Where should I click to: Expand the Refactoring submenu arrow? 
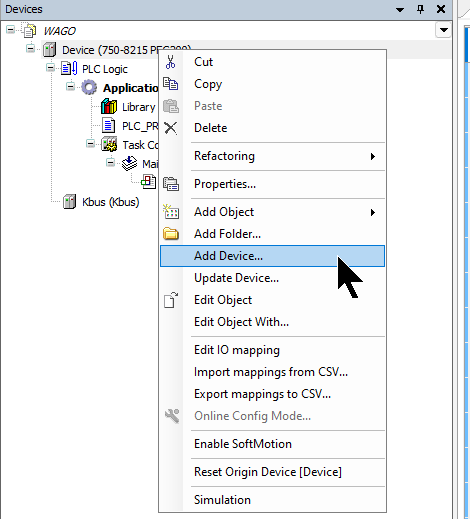[x=373, y=156]
